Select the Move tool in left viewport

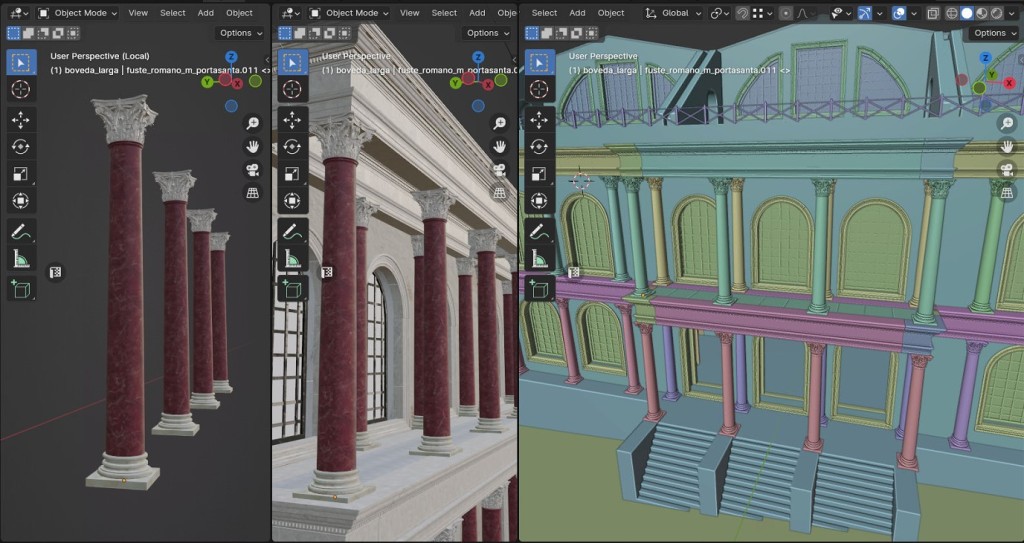click(x=20, y=120)
